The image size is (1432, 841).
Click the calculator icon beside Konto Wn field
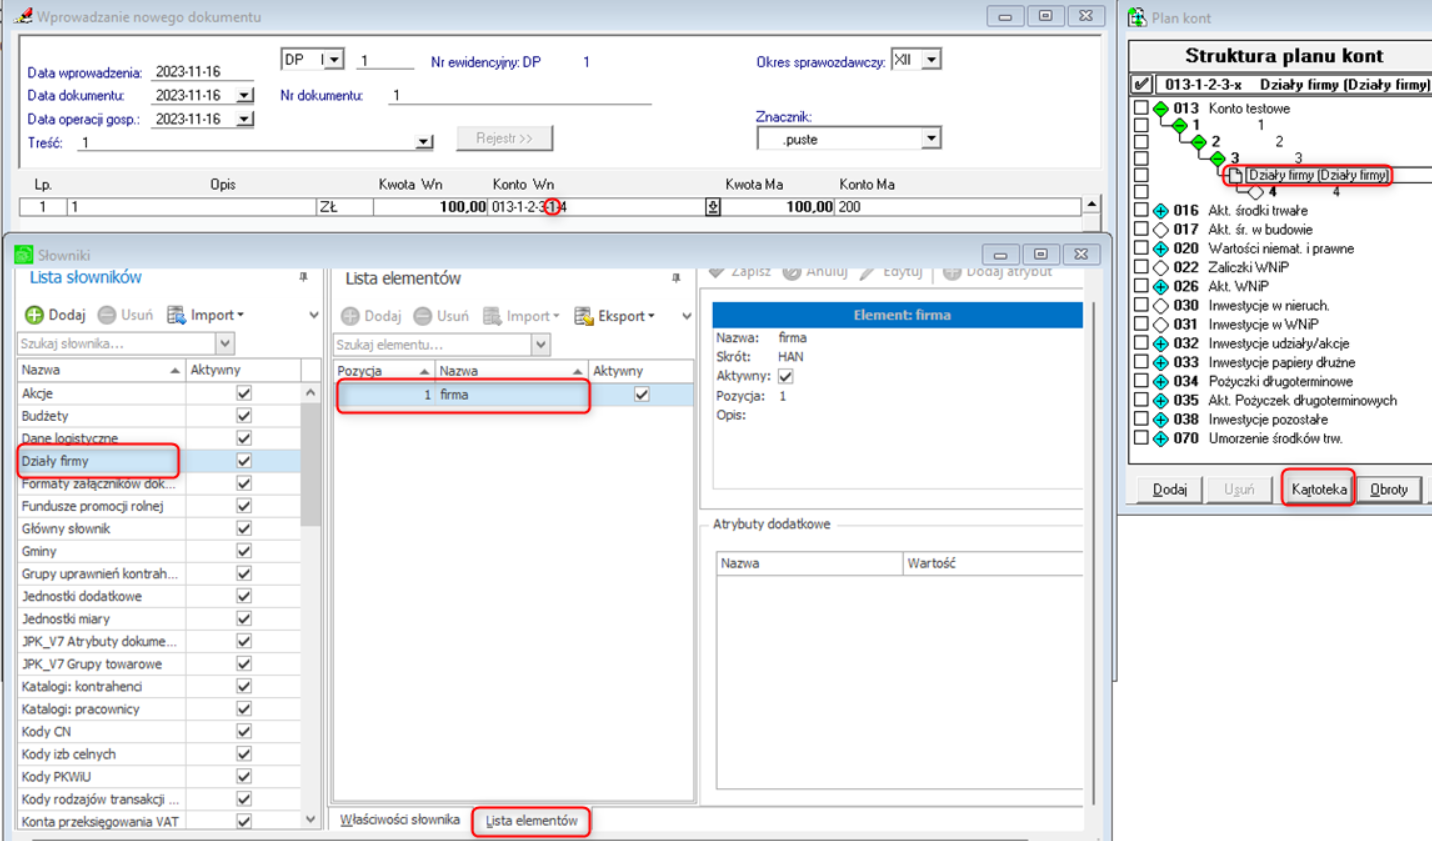(x=712, y=207)
